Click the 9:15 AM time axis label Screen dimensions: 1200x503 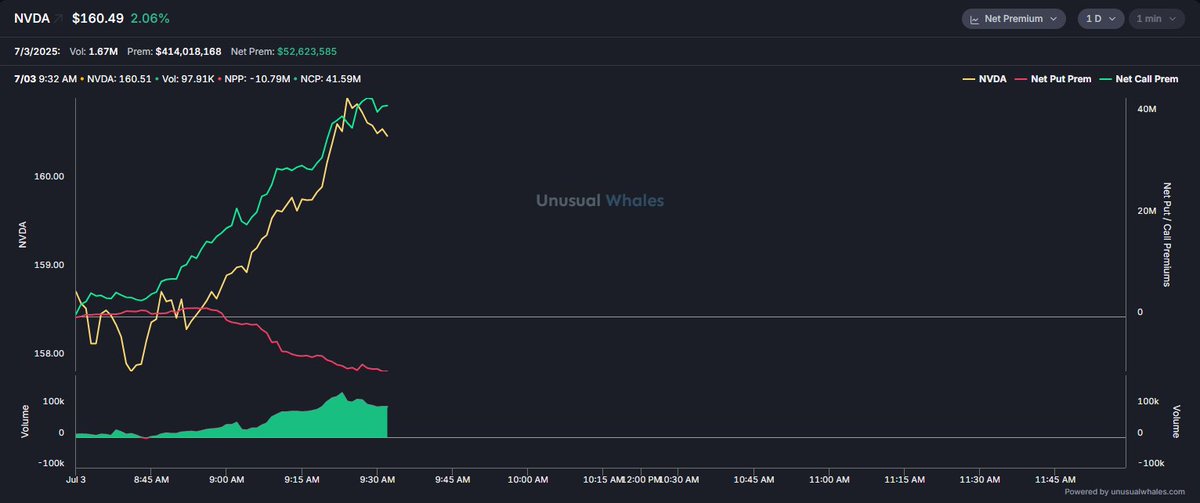tap(302, 479)
